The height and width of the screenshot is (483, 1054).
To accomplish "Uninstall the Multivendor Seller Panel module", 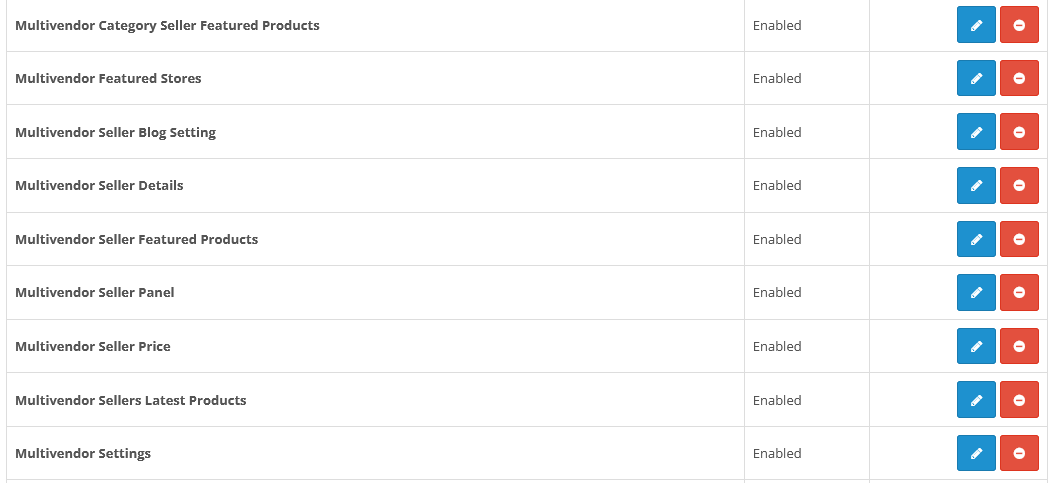I will pyautogui.click(x=1019, y=292).
